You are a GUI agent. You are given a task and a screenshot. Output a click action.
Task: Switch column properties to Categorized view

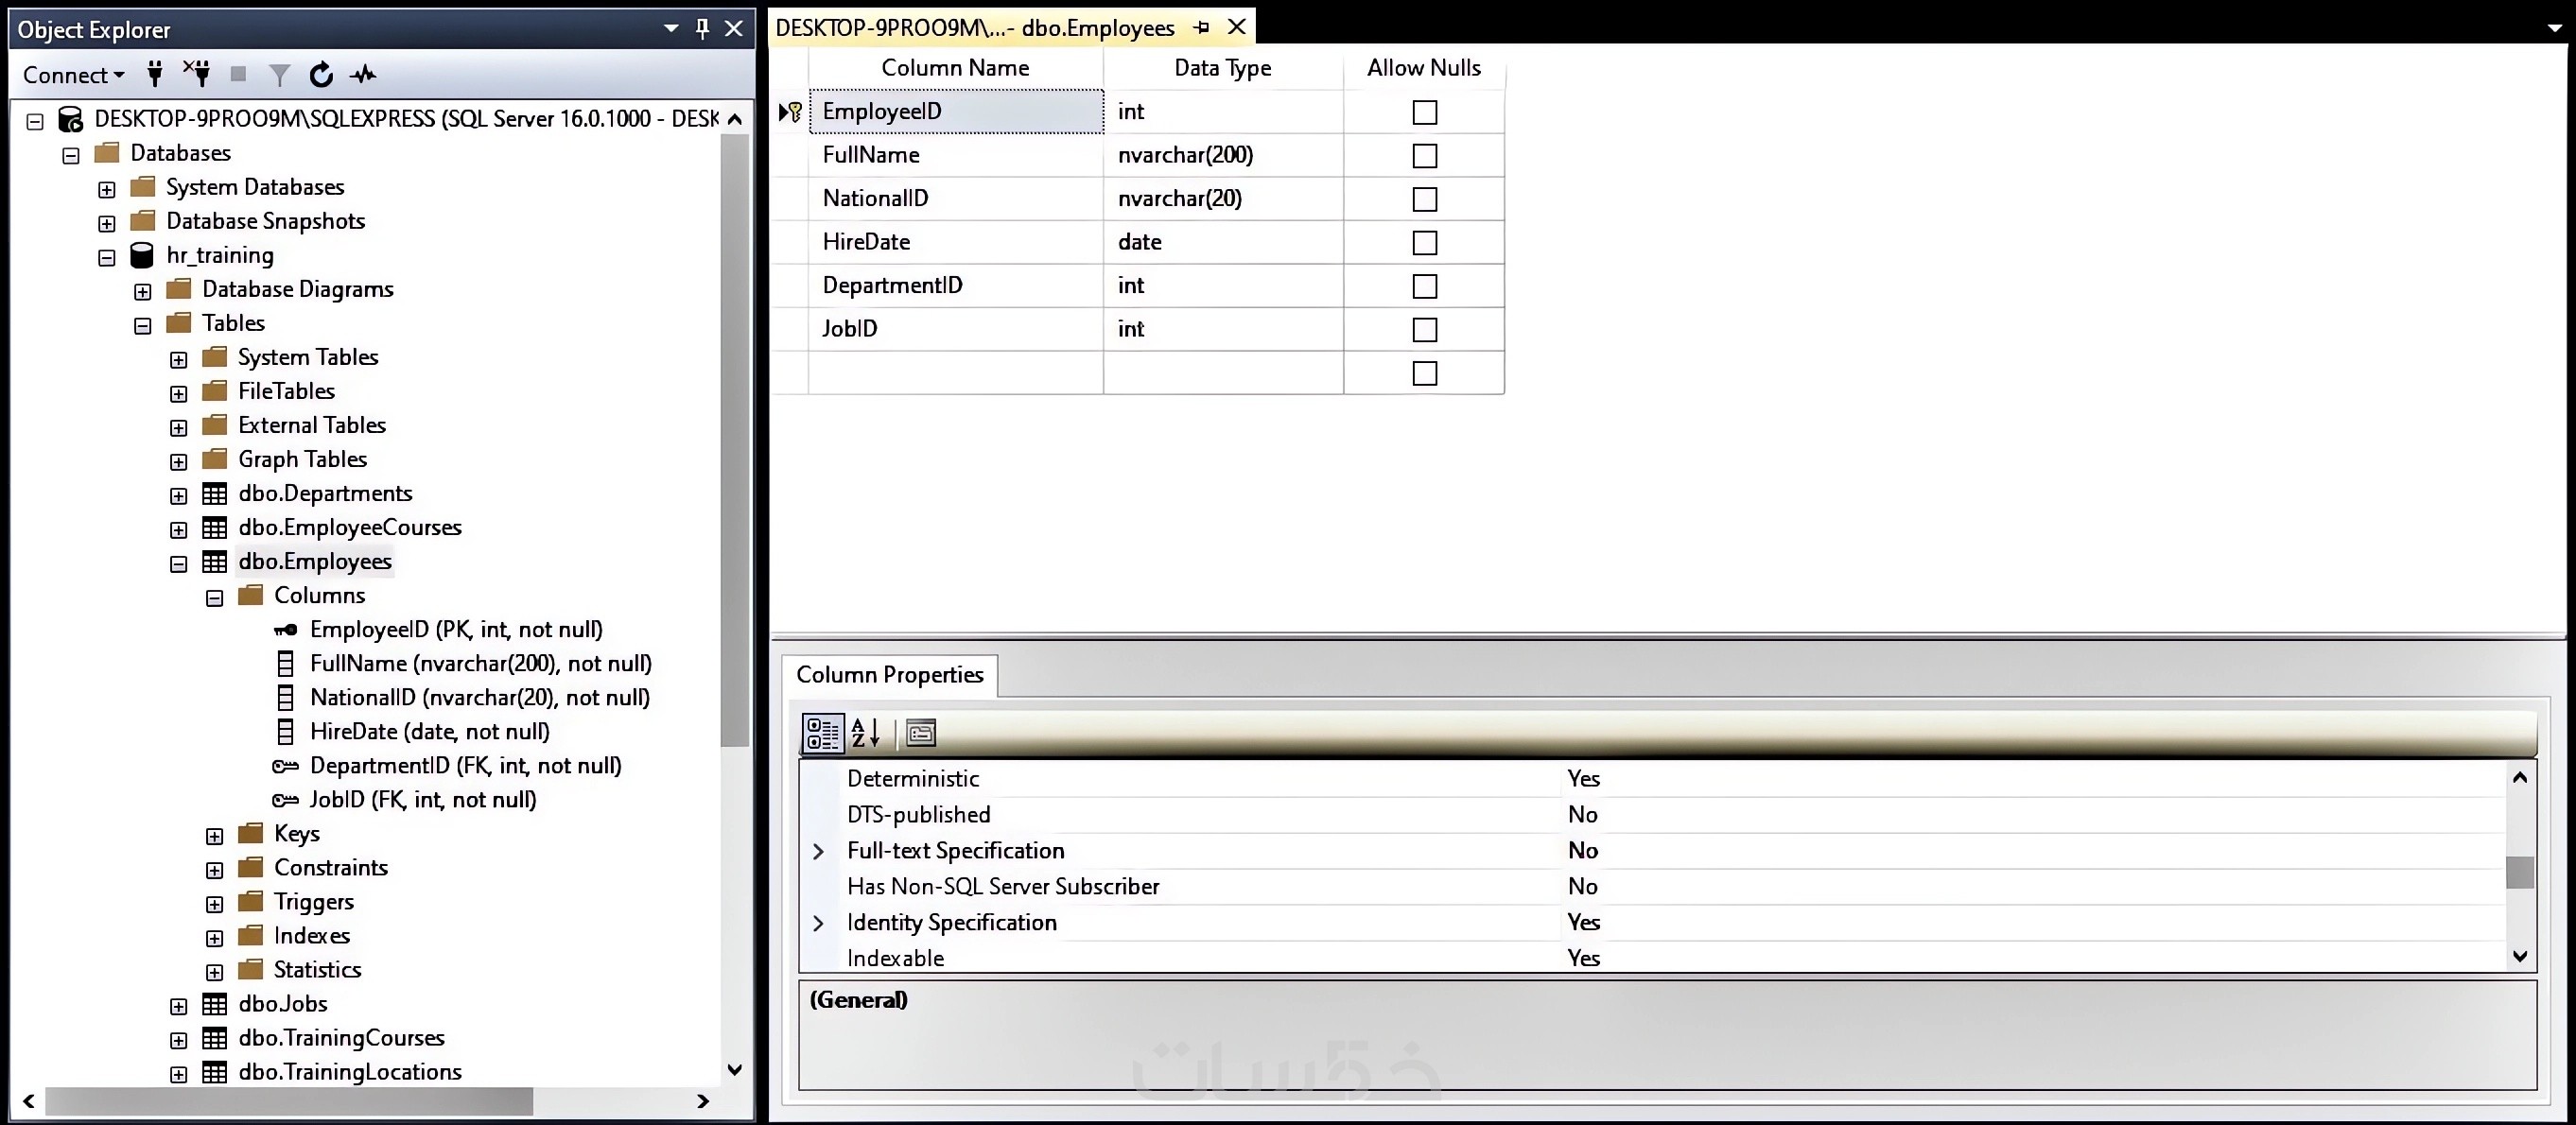coord(823,733)
